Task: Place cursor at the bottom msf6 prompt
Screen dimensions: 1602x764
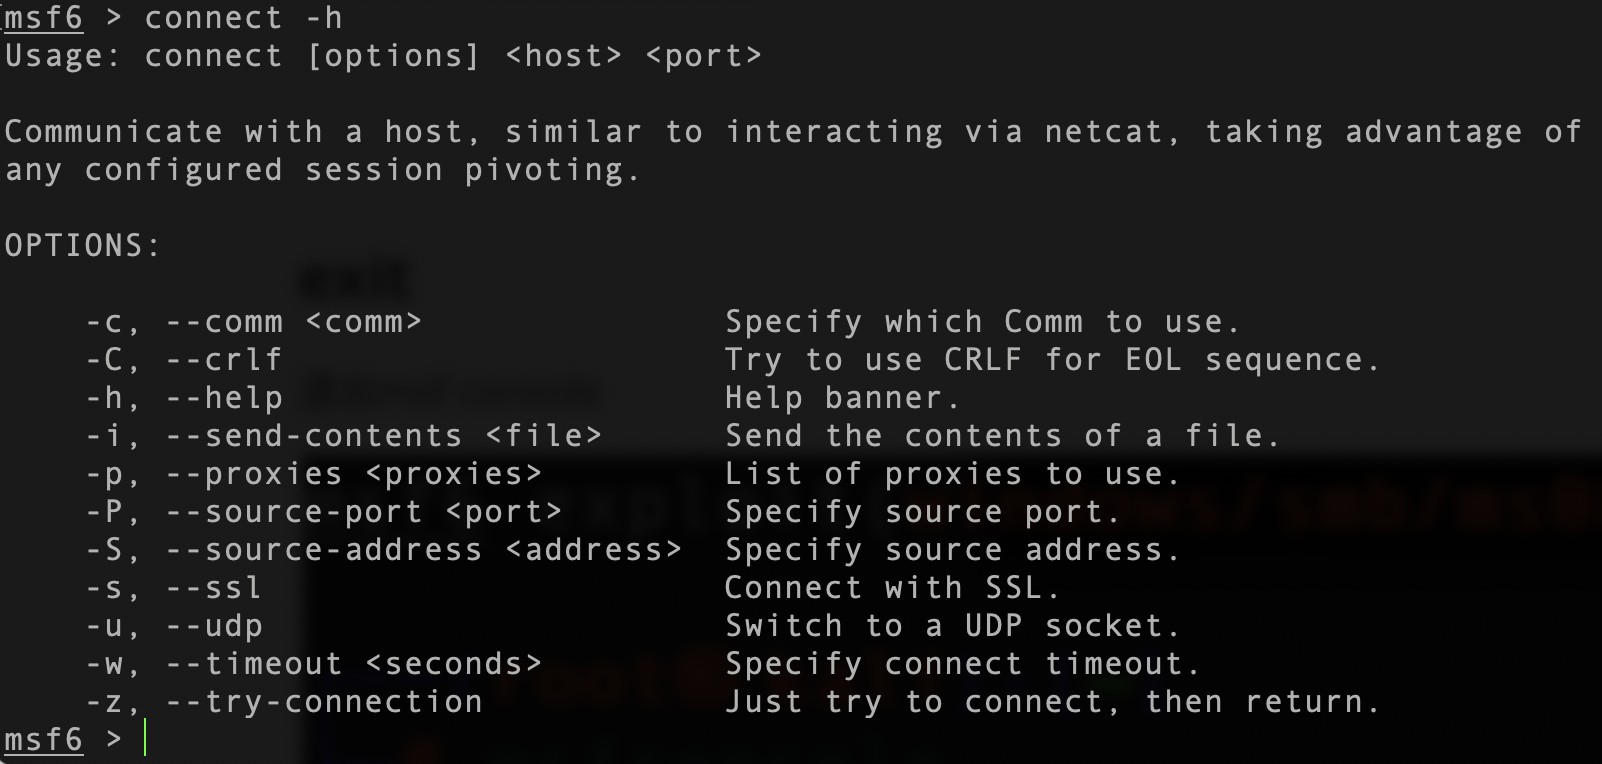Action: tap(146, 739)
